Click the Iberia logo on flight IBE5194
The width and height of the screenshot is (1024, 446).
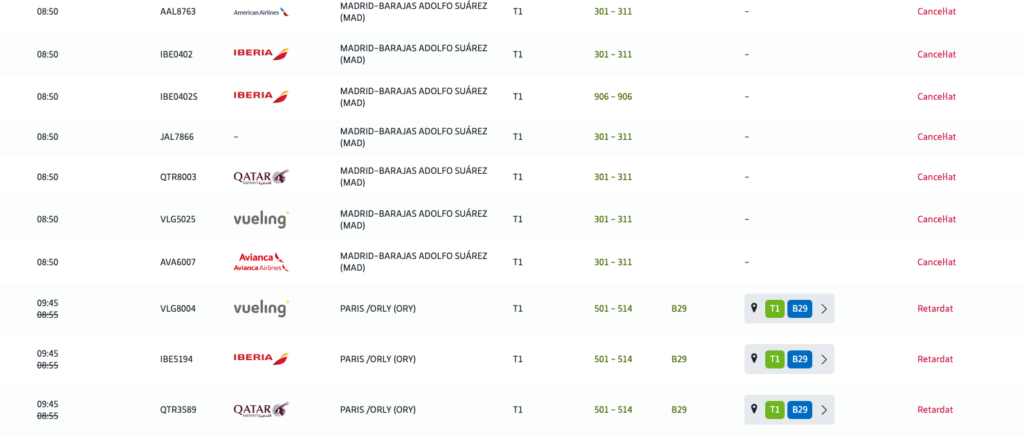pyautogui.click(x=260, y=358)
